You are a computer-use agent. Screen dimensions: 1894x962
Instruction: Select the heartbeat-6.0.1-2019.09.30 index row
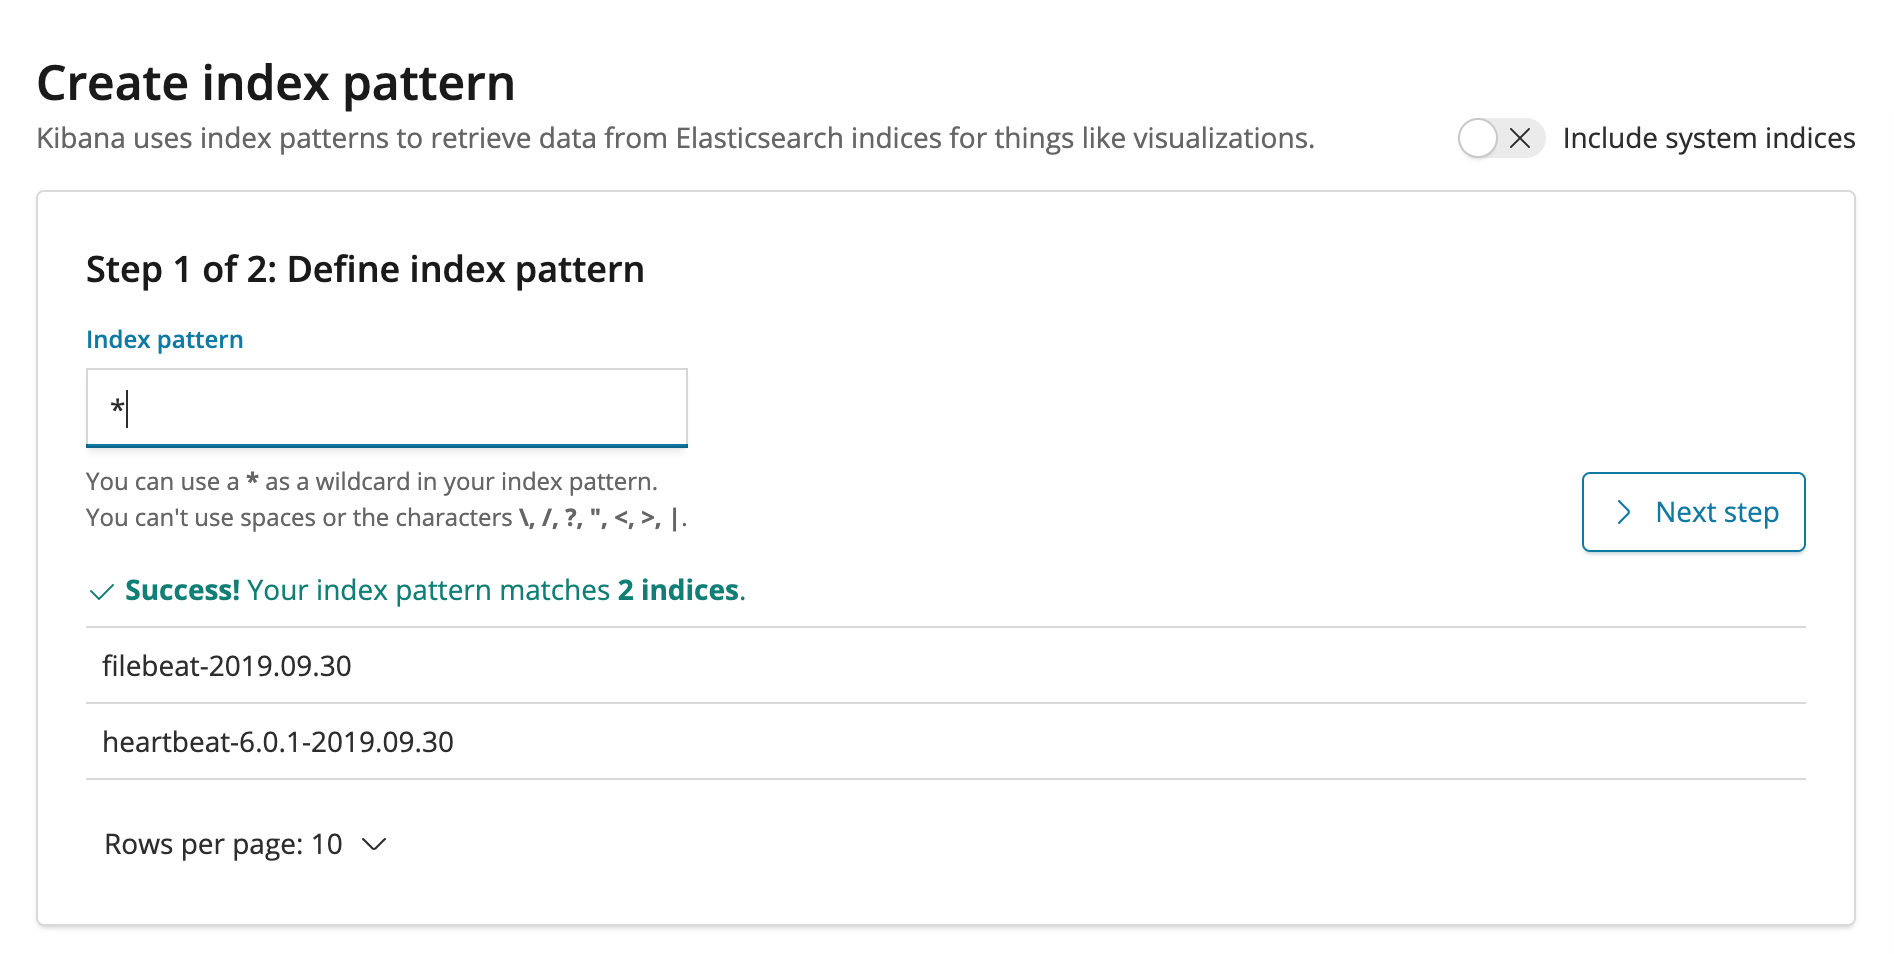point(946,742)
